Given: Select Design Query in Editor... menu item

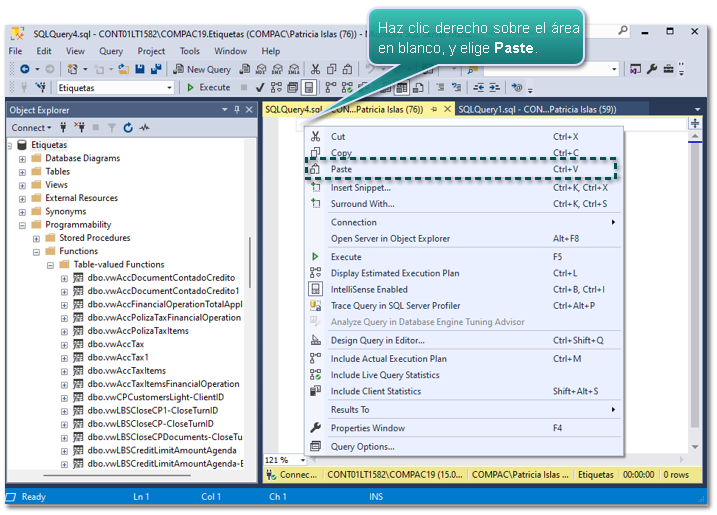Looking at the screenshot, I should coord(464,340).
